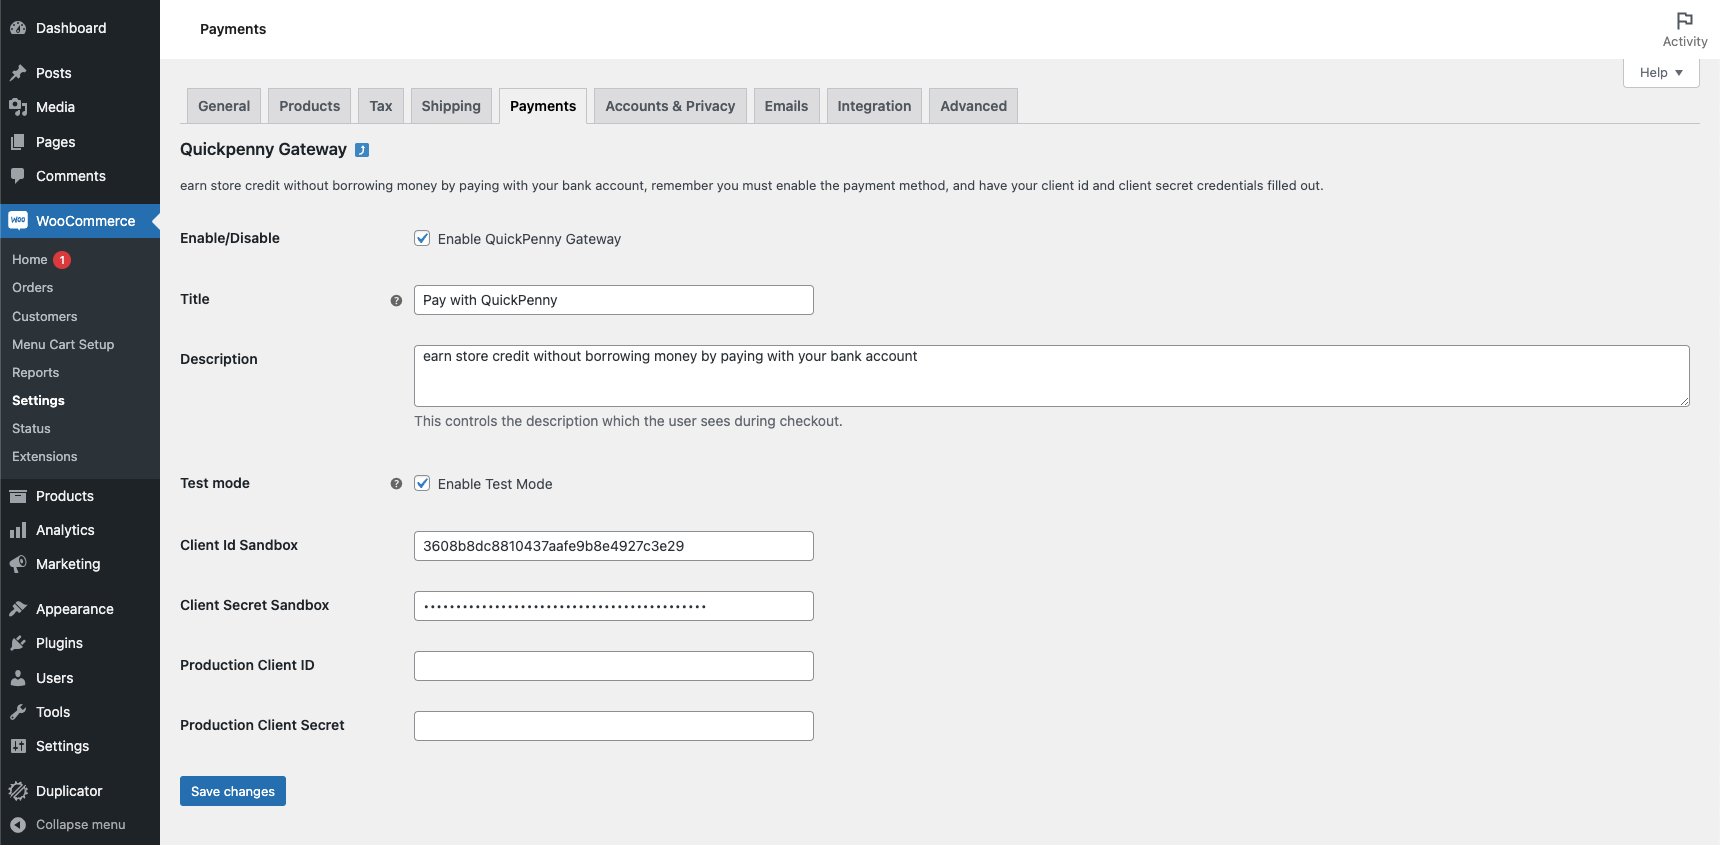Click the Pages icon in sidebar
This screenshot has width=1720, height=845.
pos(18,142)
